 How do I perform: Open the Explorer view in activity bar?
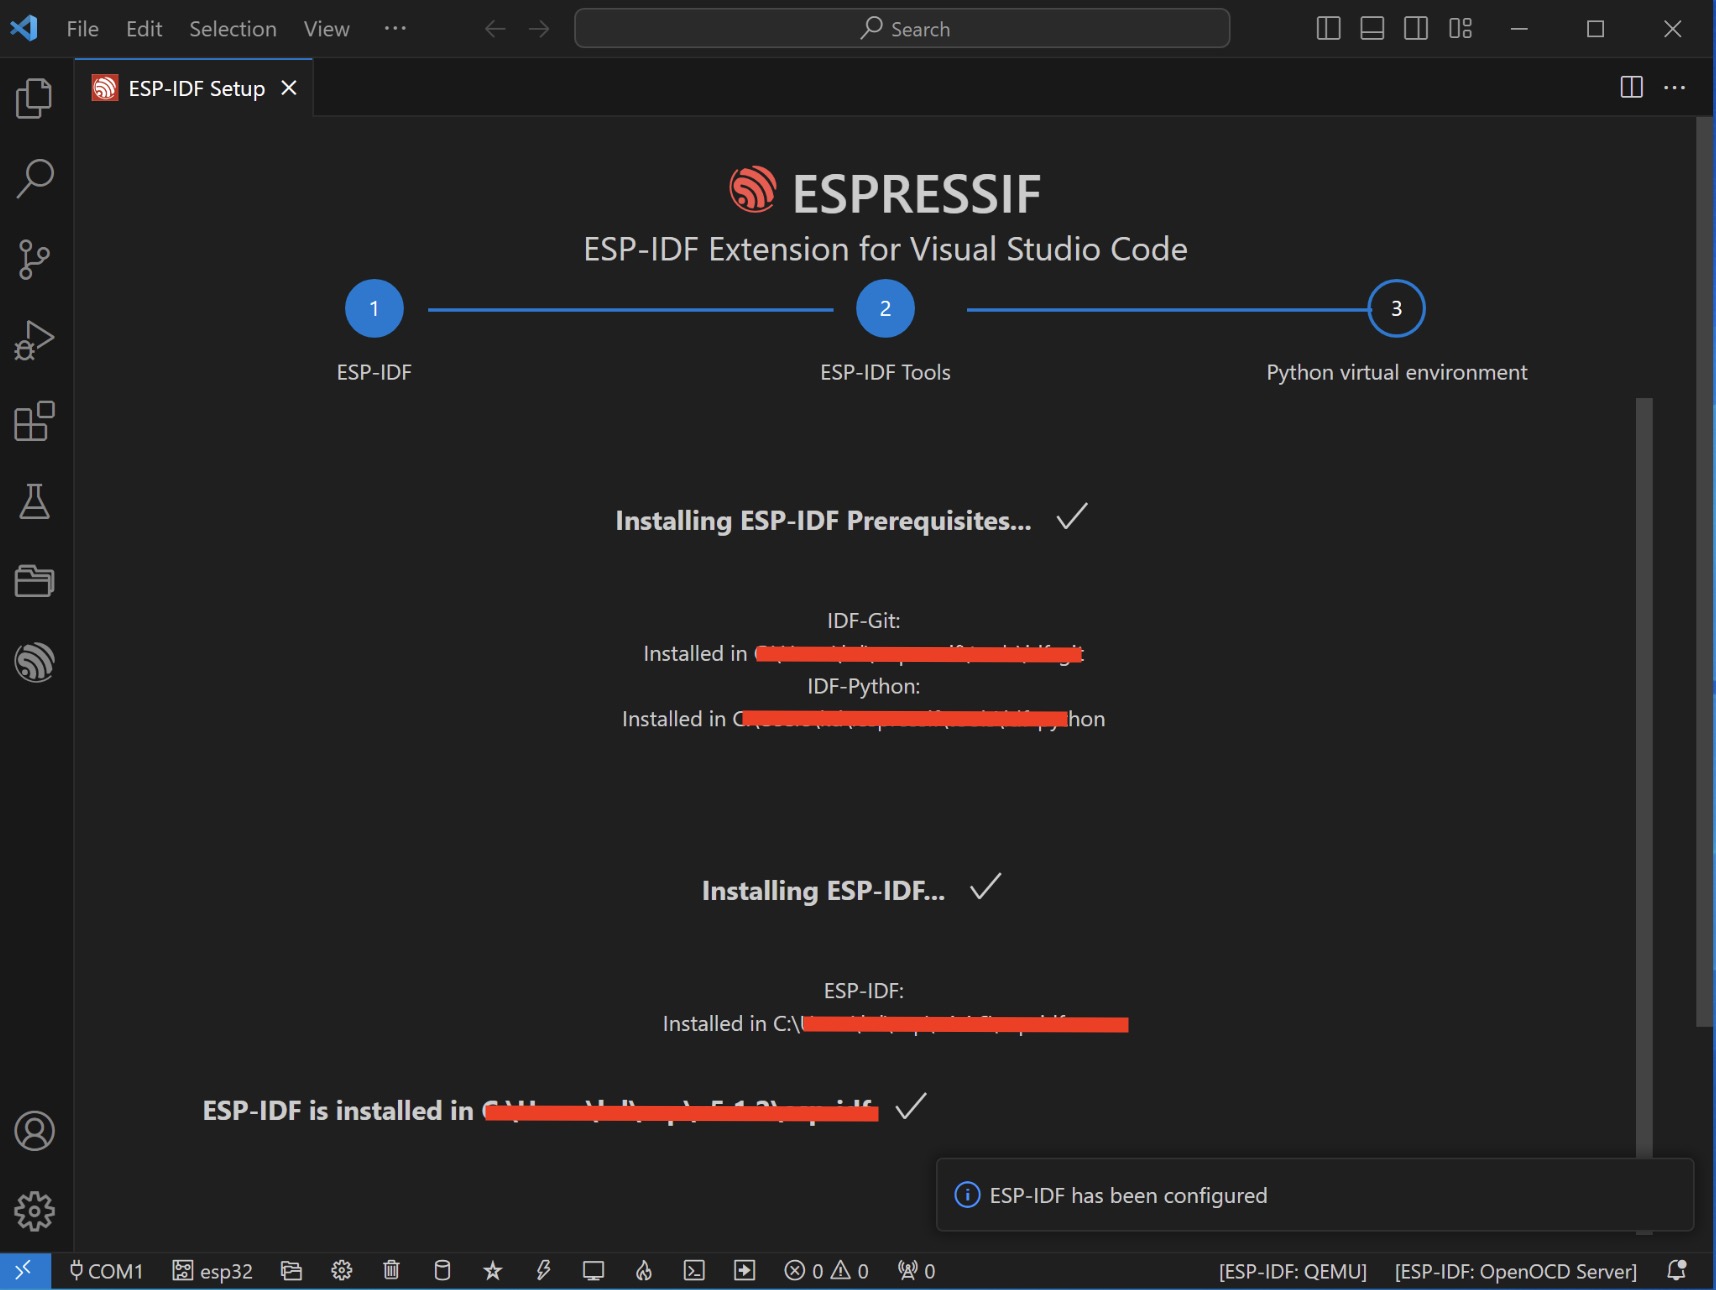pyautogui.click(x=35, y=98)
